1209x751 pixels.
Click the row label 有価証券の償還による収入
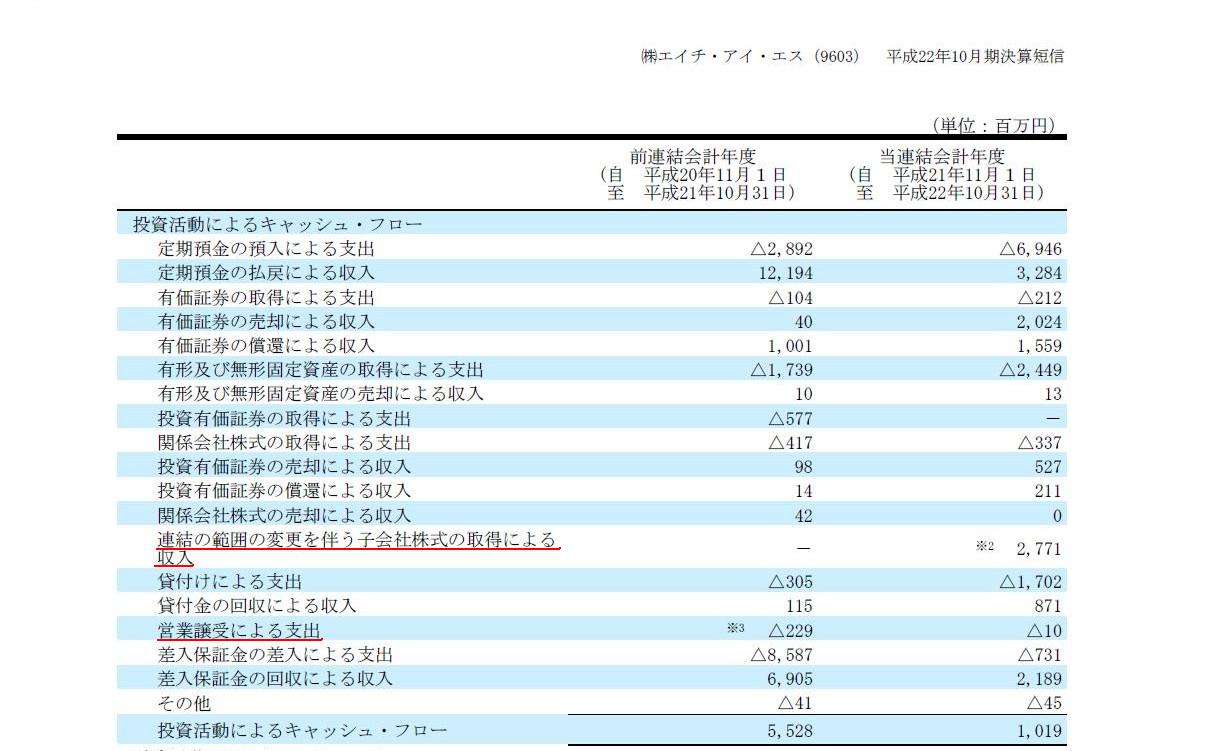click(266, 346)
